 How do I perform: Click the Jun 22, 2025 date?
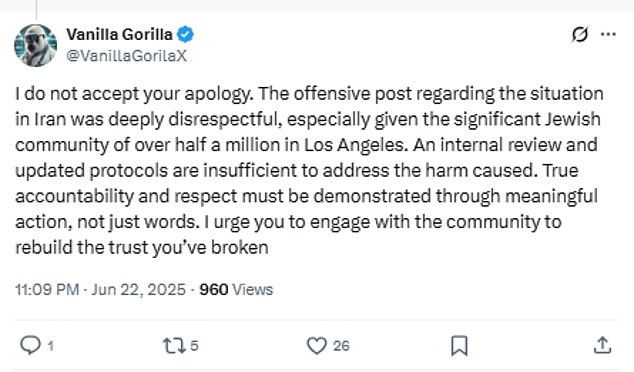(x=138, y=290)
